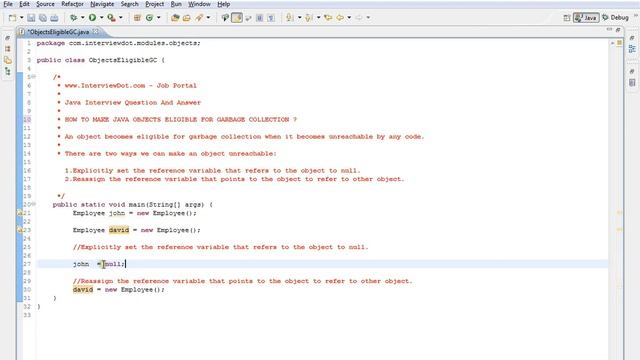Open dropdown arrow next to Run icon
This screenshot has width=640, height=360.
[x=101, y=18]
